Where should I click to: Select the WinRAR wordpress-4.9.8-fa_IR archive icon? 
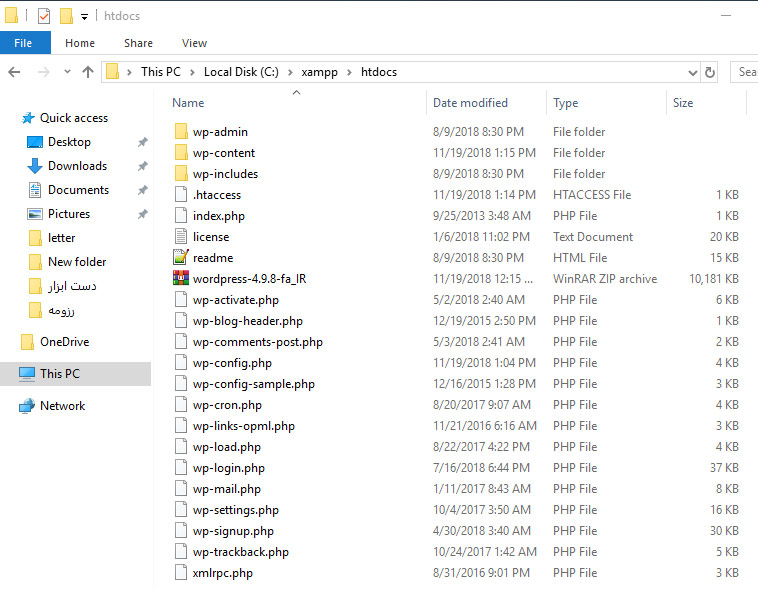tap(181, 279)
